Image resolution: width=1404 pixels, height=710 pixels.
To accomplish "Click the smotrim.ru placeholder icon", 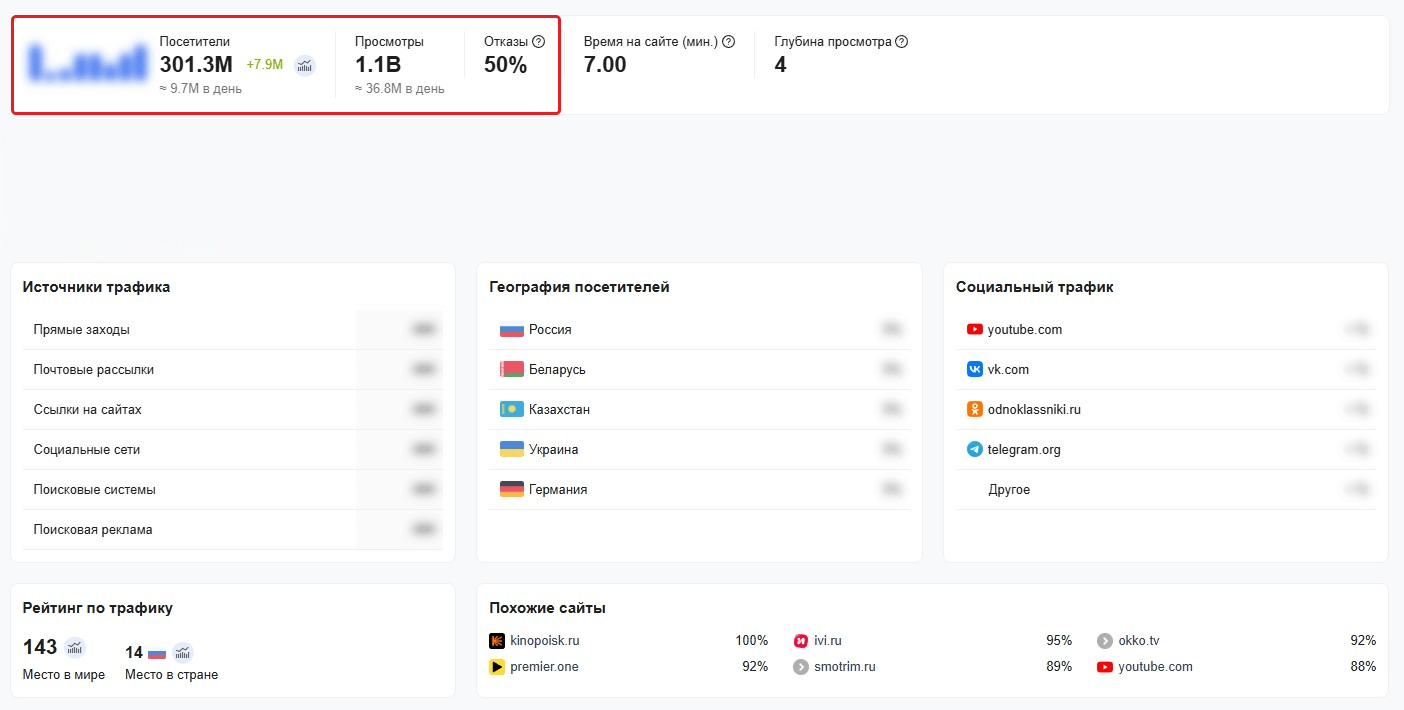I will pyautogui.click(x=801, y=667).
